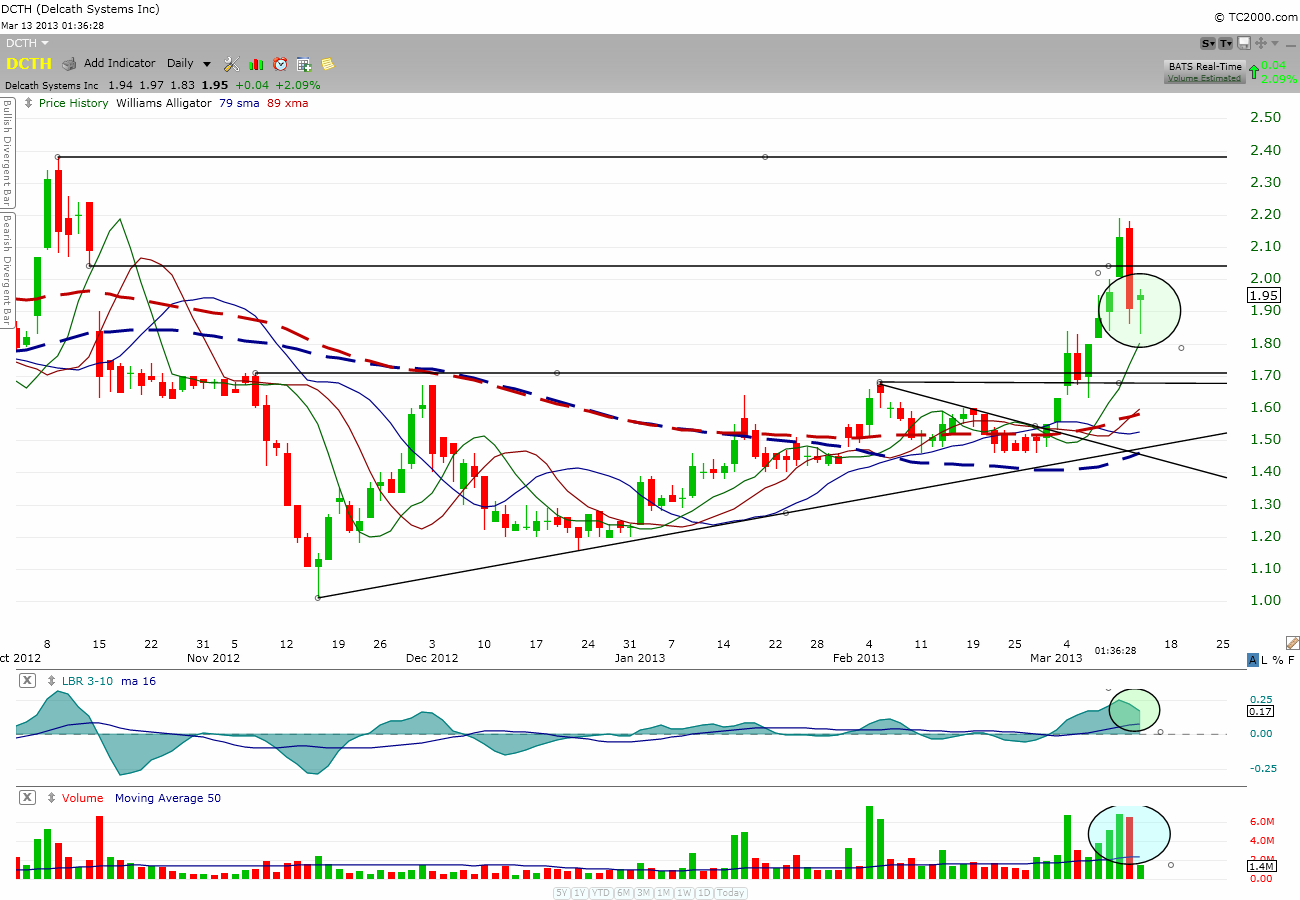1300x900 pixels.
Task: Click the Dec 2012 date axis label
Action: pyautogui.click(x=432, y=658)
